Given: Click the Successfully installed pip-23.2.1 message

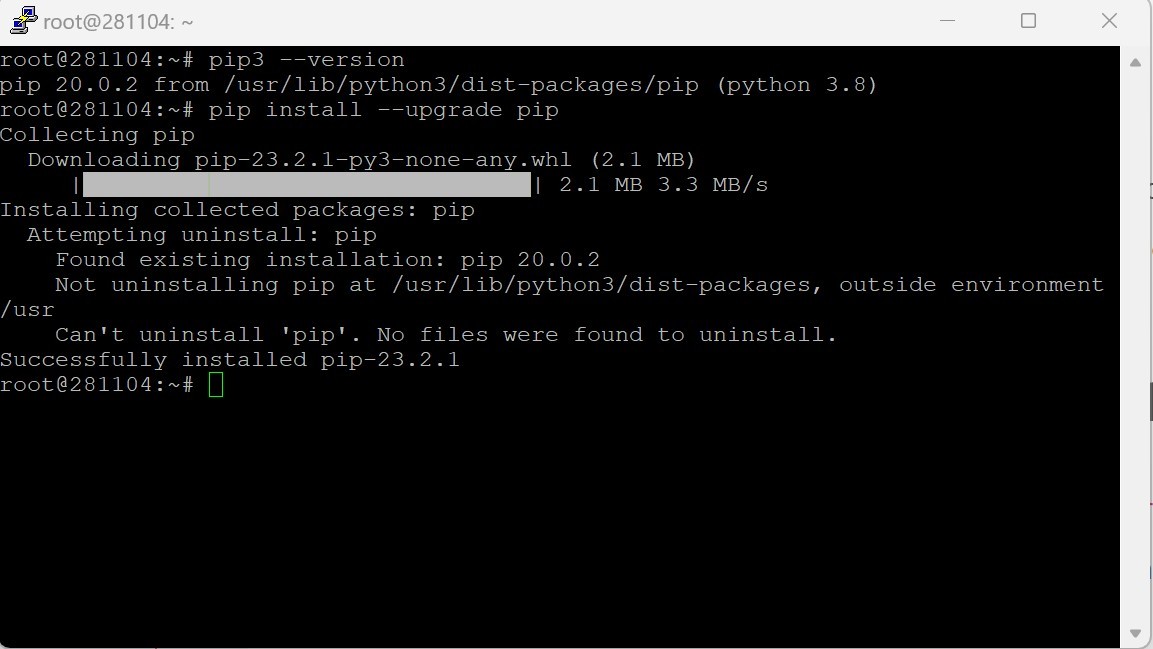Looking at the screenshot, I should coord(230,359).
